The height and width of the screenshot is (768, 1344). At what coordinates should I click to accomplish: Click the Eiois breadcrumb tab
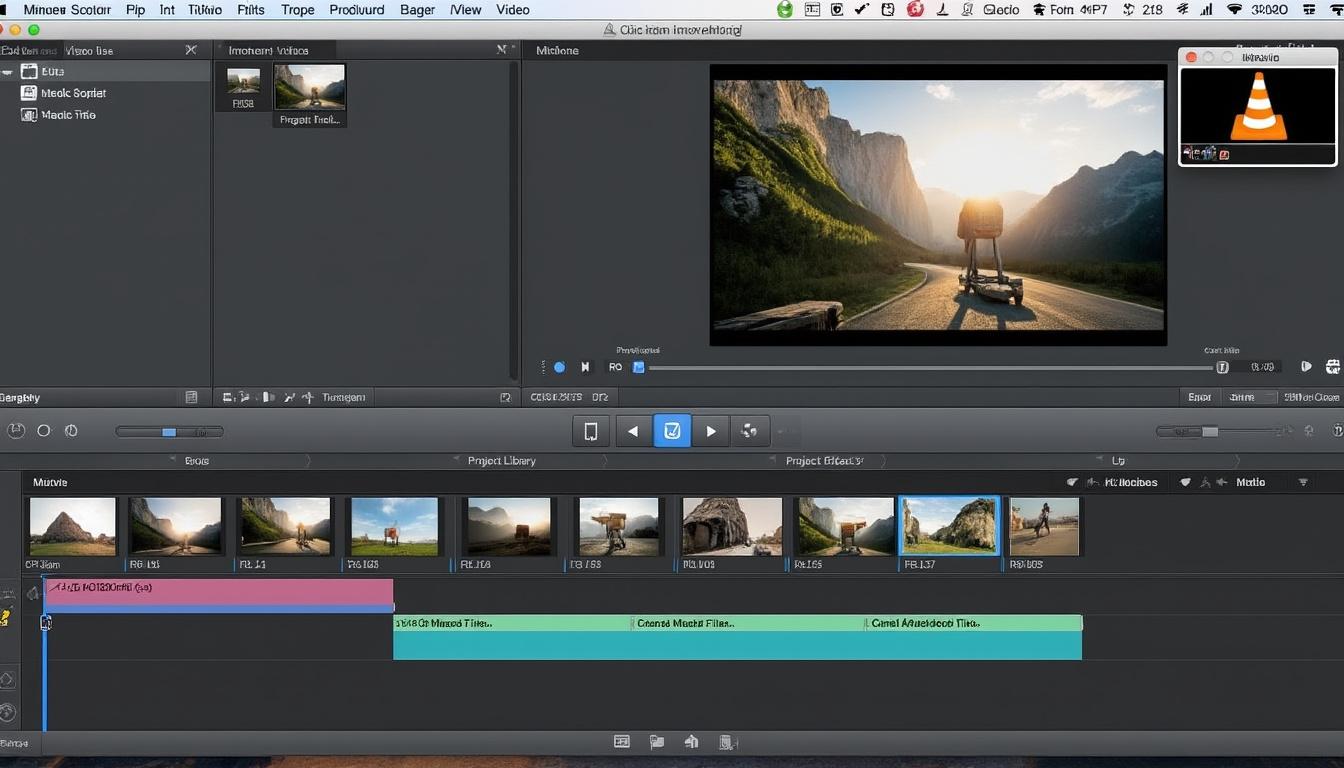(197, 461)
